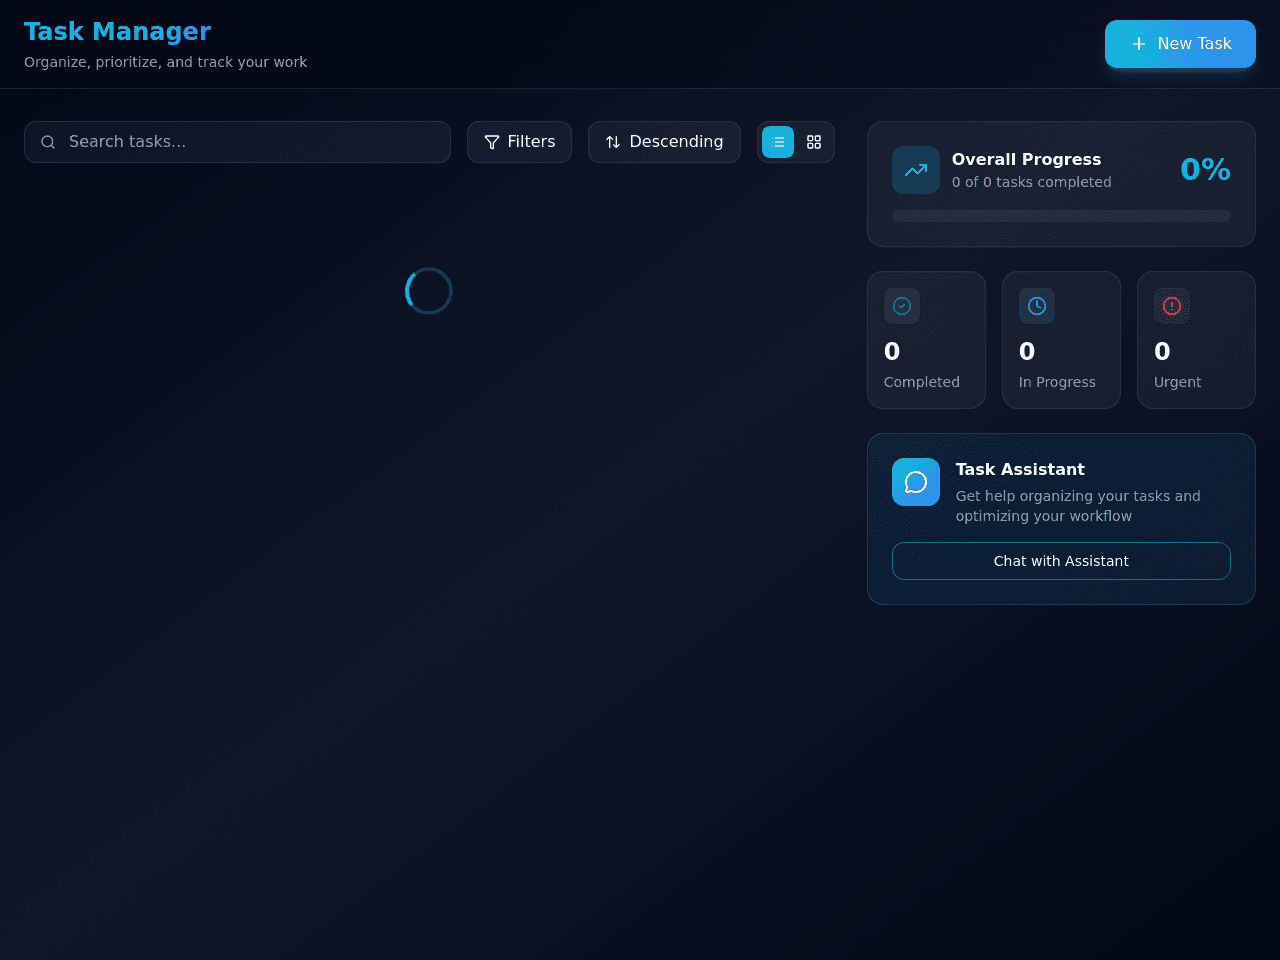Click the Task Assistant heading
The image size is (1280, 960).
point(1020,469)
